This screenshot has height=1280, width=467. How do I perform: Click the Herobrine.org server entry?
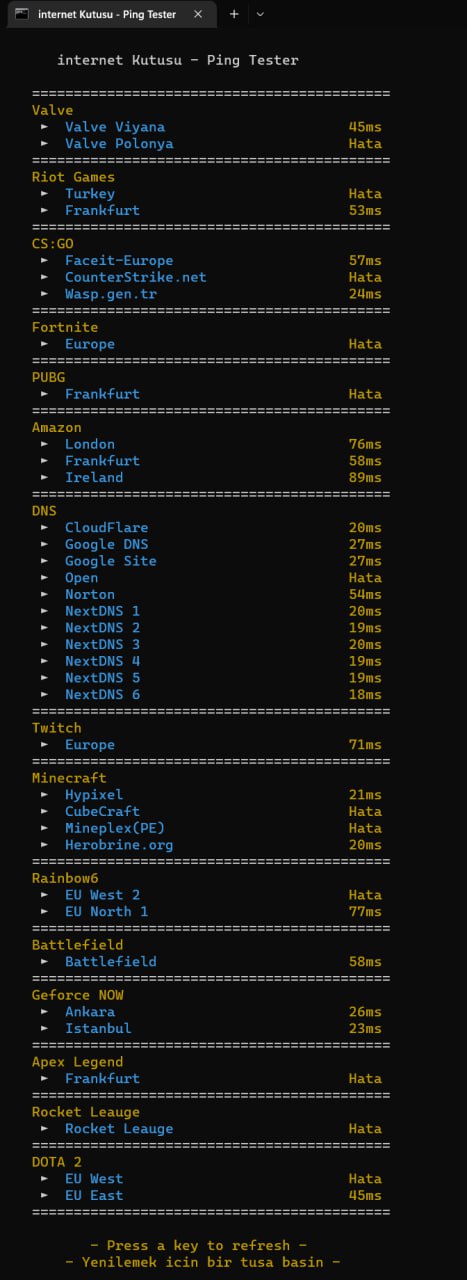pos(119,845)
